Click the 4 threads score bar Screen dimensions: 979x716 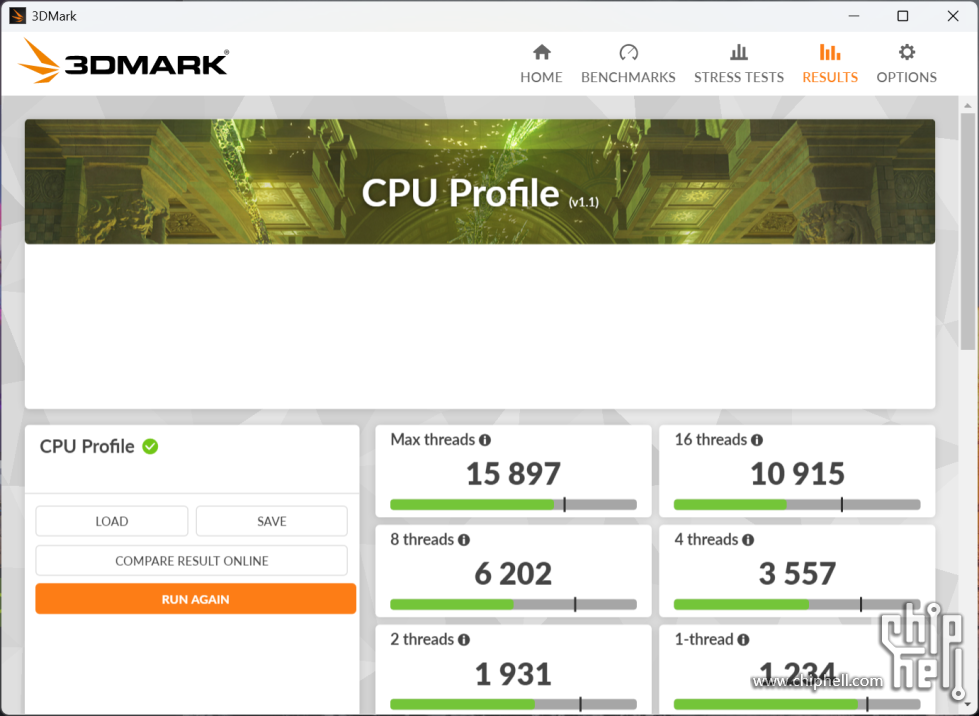(797, 604)
